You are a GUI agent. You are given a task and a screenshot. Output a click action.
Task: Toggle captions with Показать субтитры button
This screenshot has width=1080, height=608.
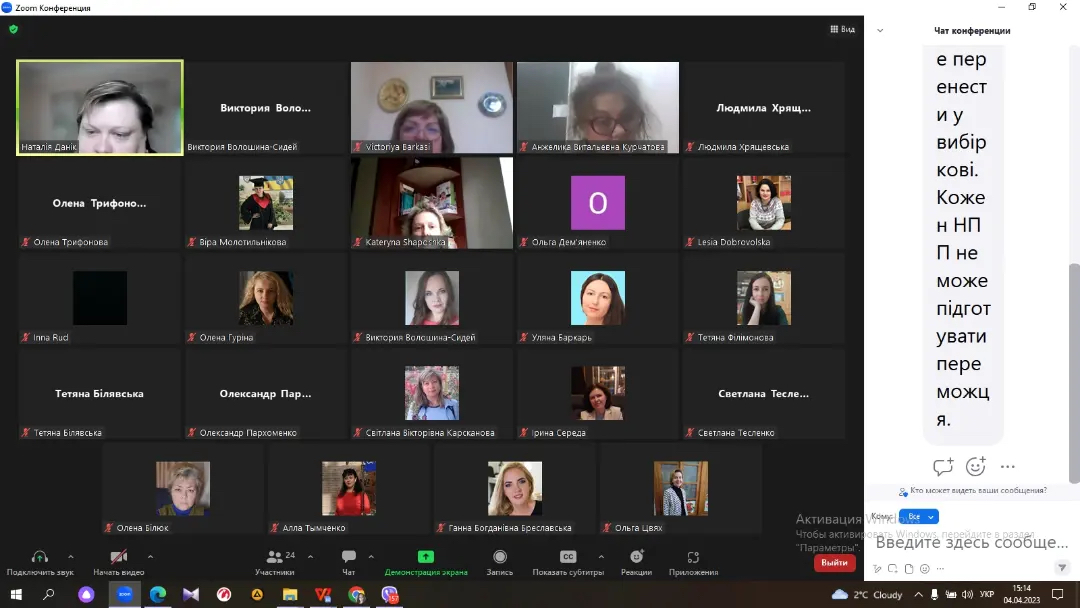(x=567, y=557)
